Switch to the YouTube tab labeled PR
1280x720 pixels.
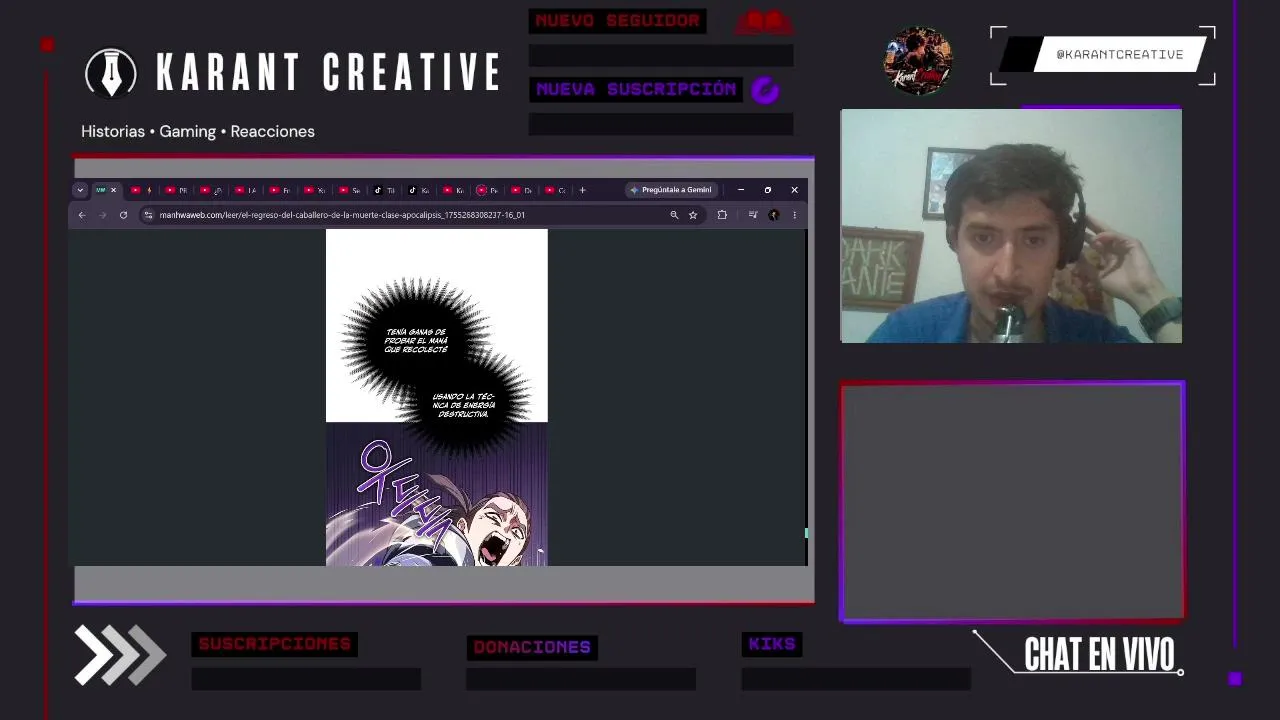click(x=176, y=190)
